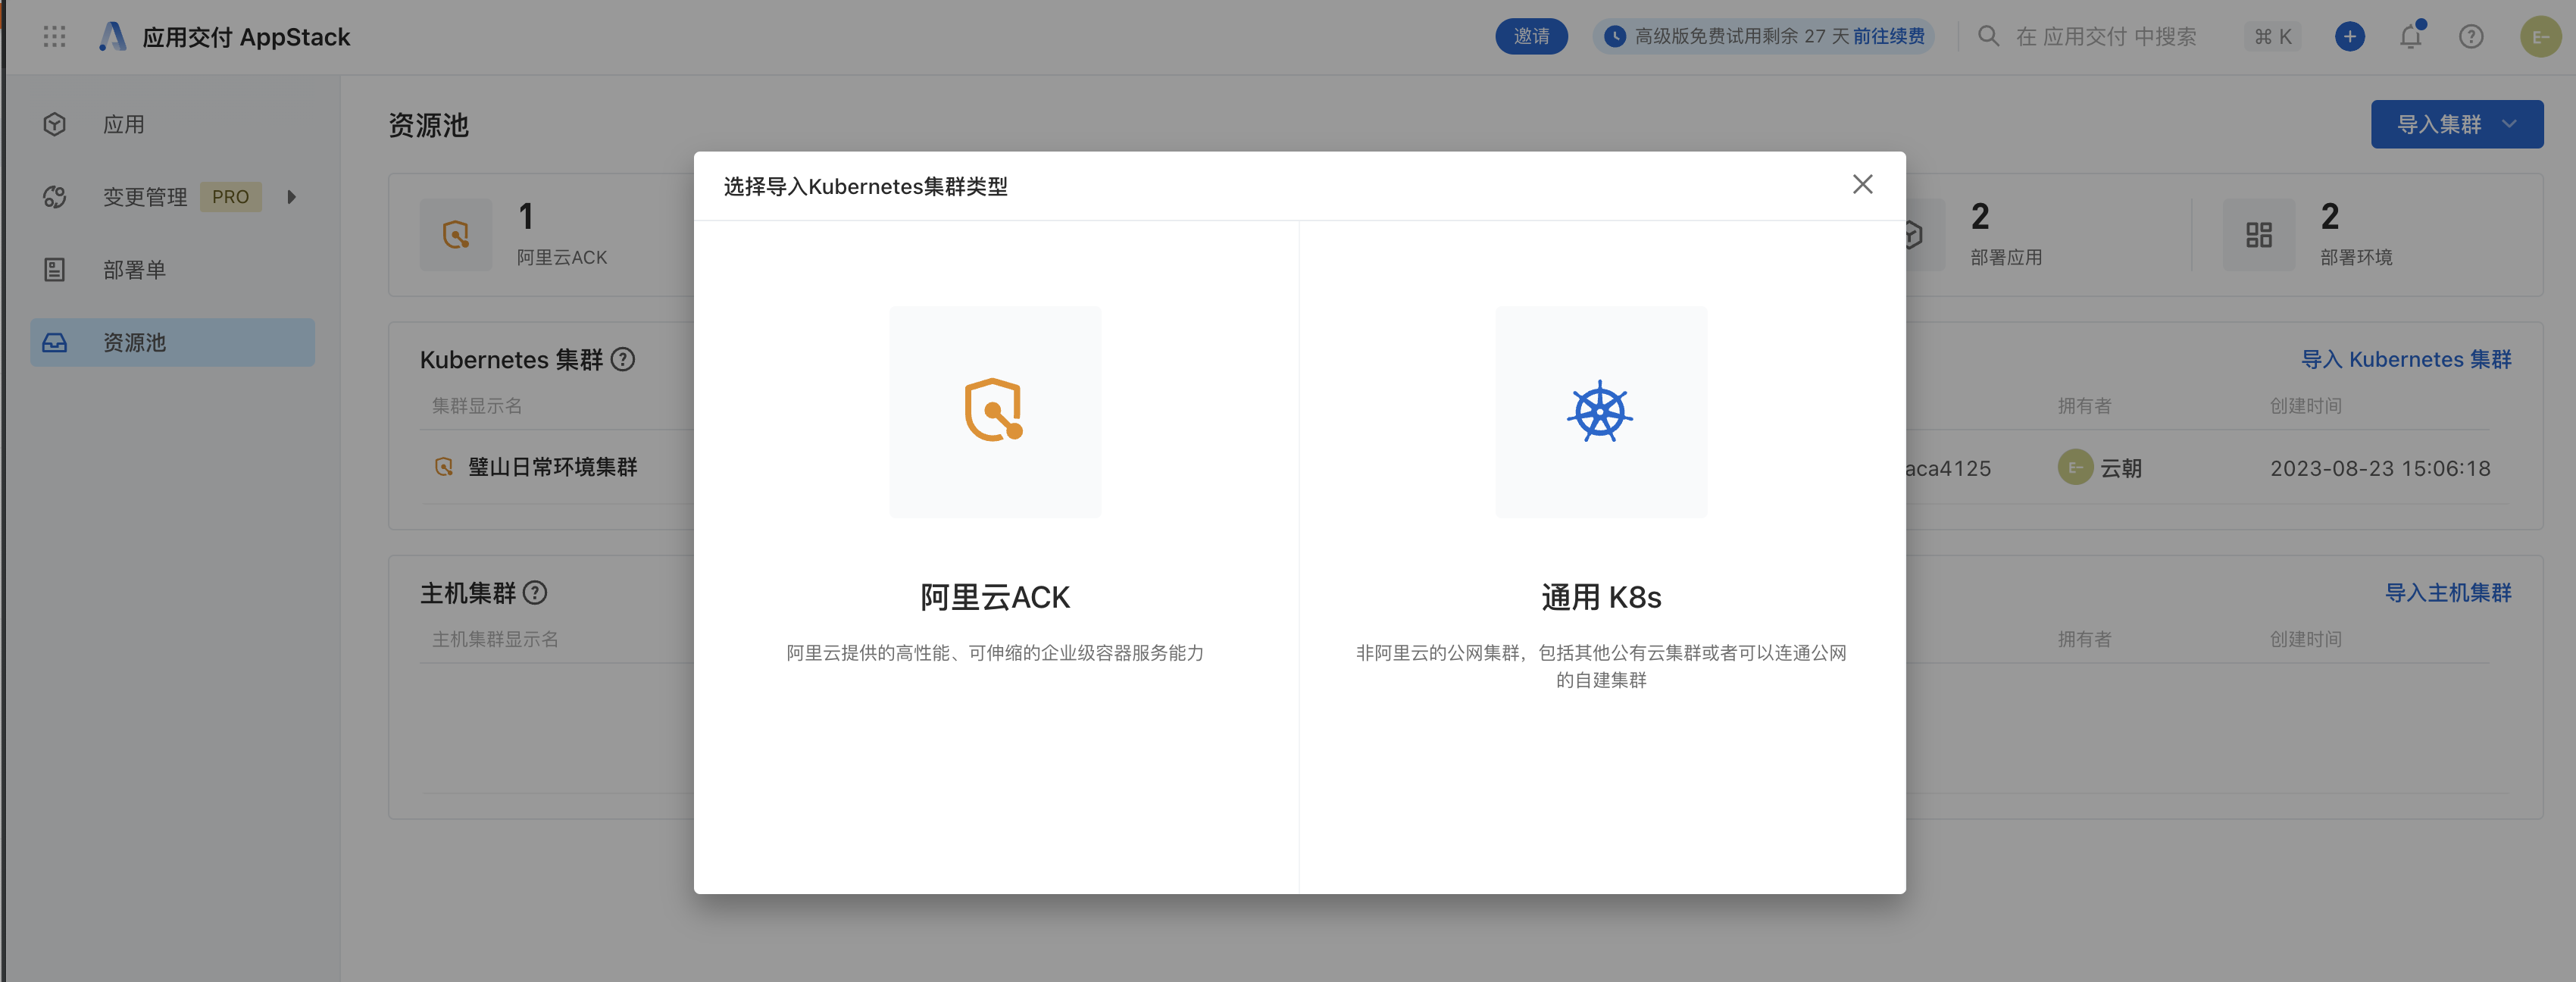
Task: Choose the 阿里云ACK cluster icon card
Action: [x=995, y=412]
